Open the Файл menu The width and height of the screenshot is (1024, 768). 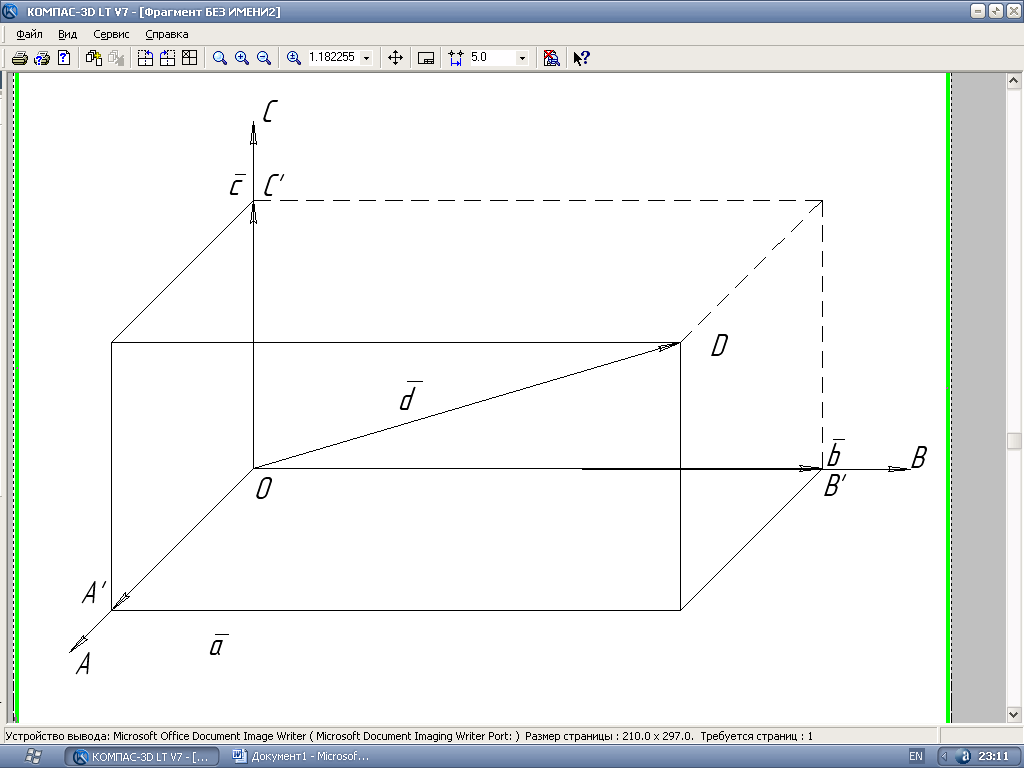point(29,34)
